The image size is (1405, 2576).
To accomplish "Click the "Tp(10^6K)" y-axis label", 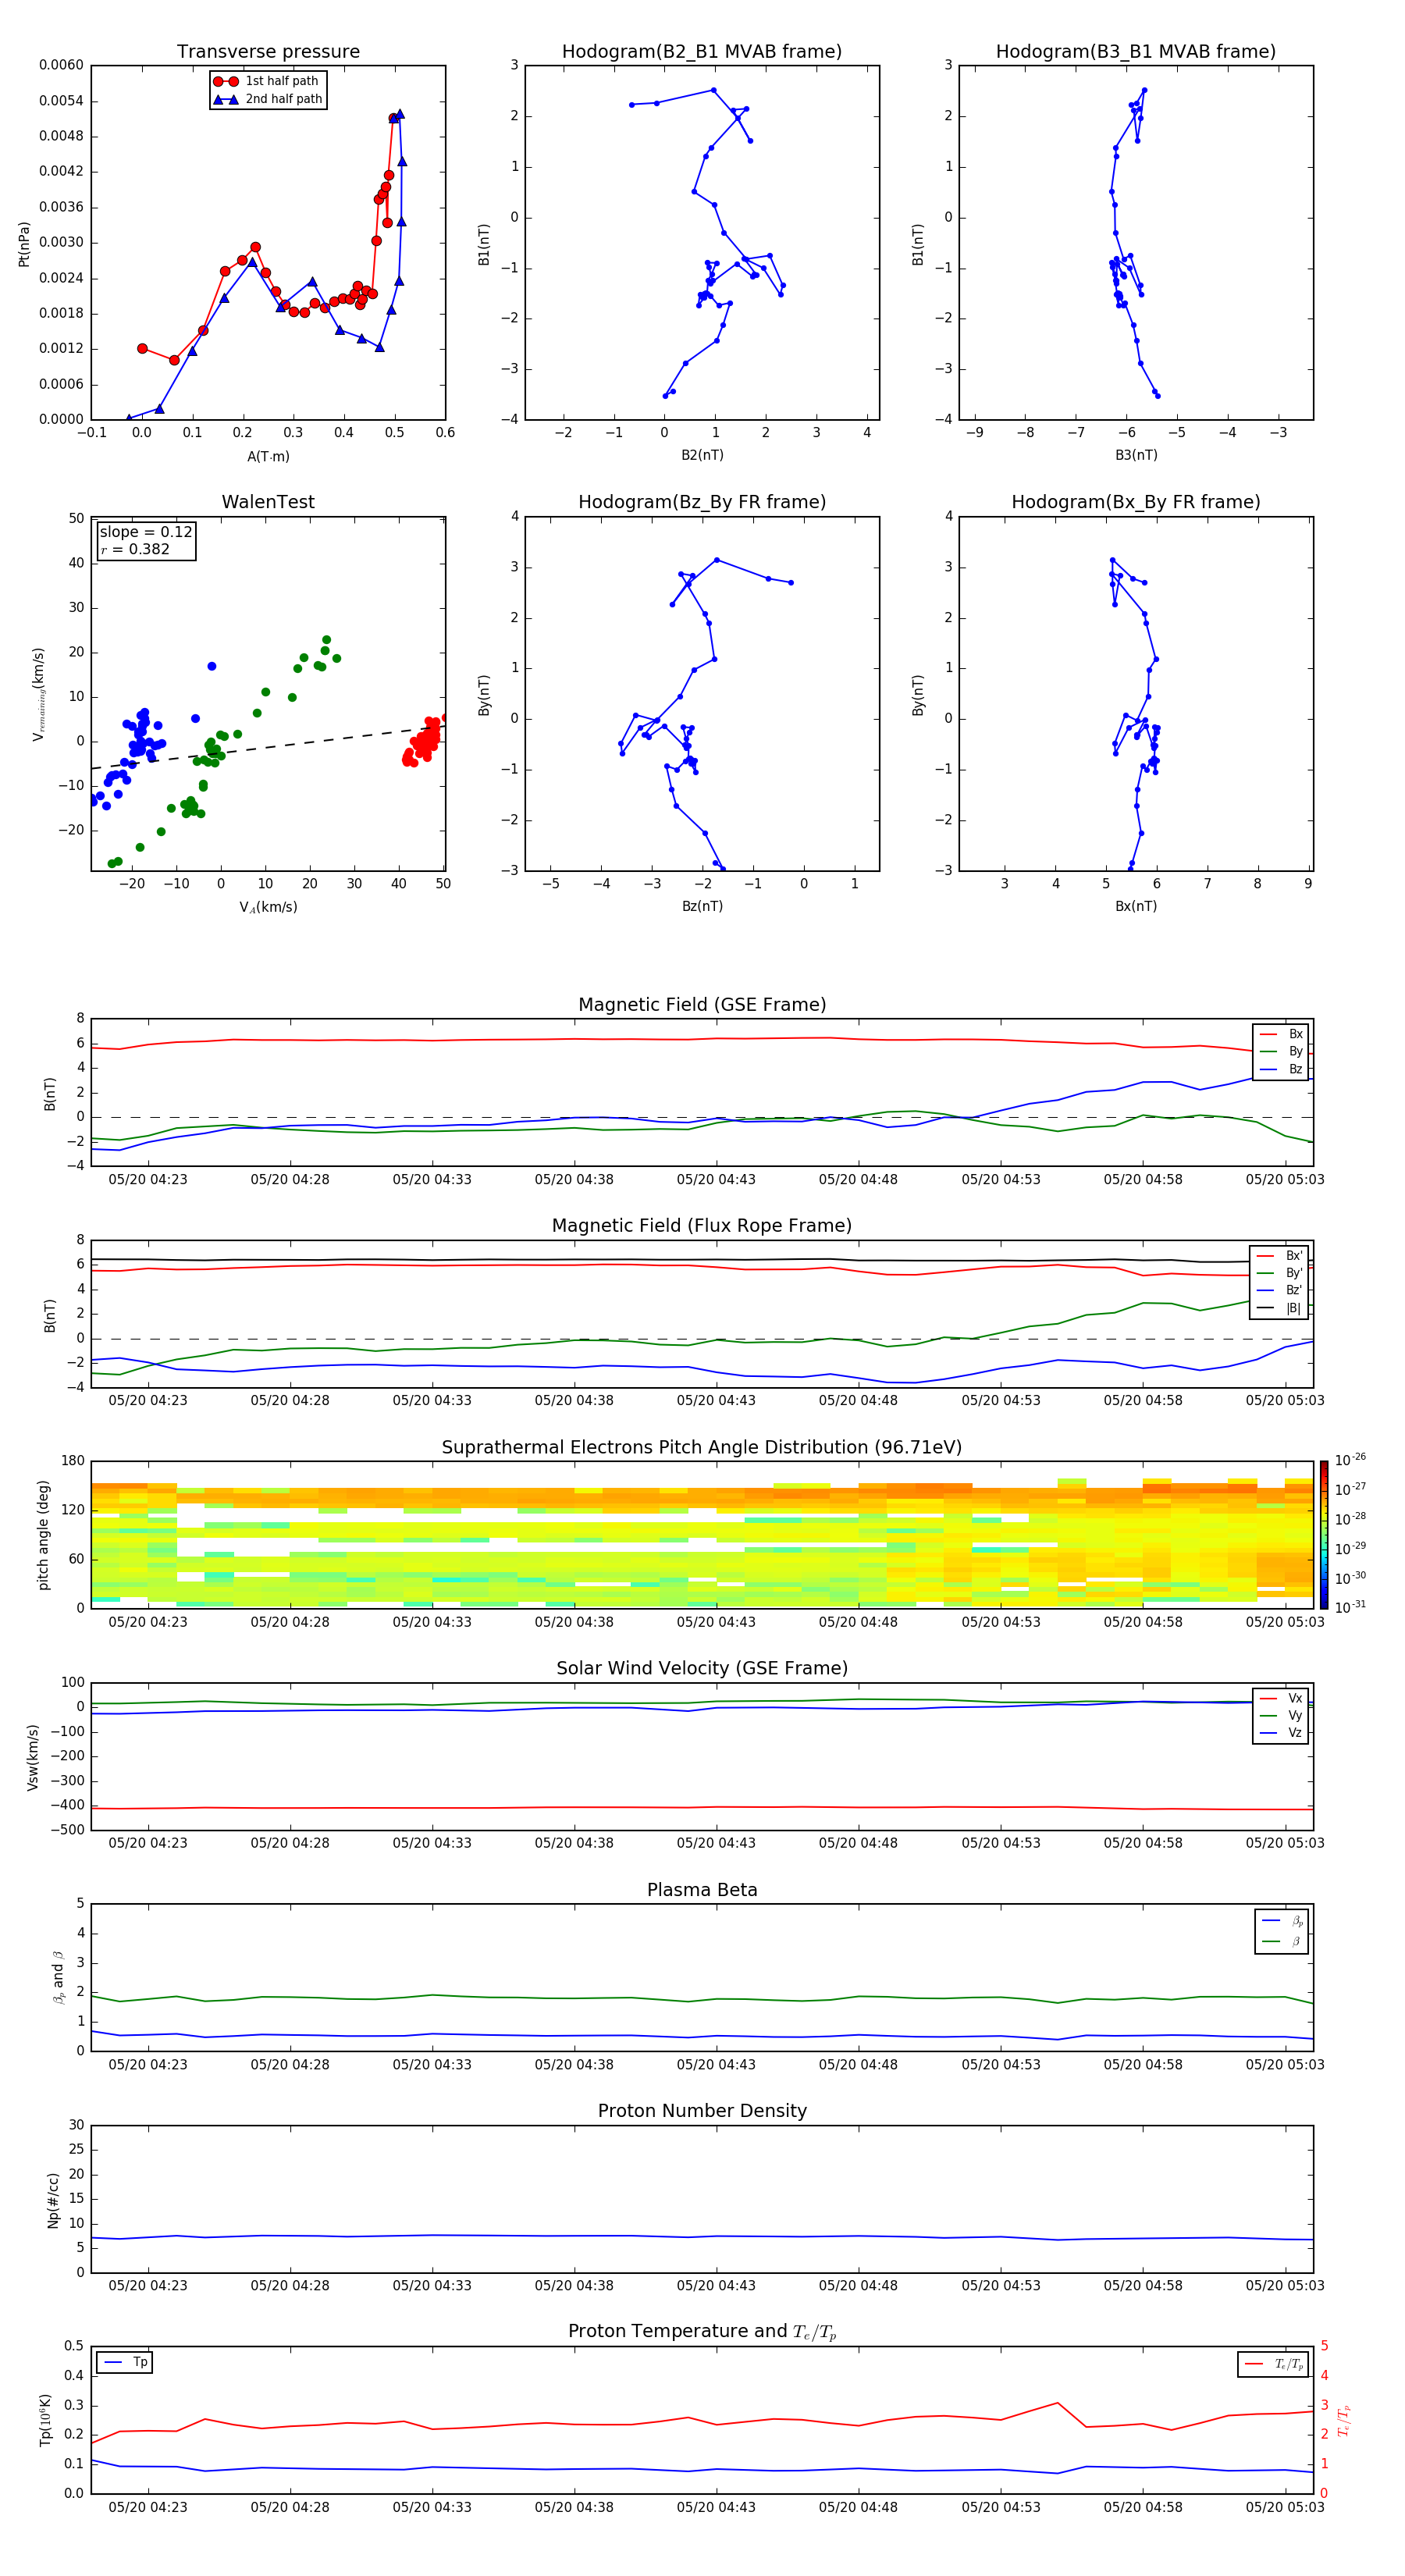I will coord(45,2420).
